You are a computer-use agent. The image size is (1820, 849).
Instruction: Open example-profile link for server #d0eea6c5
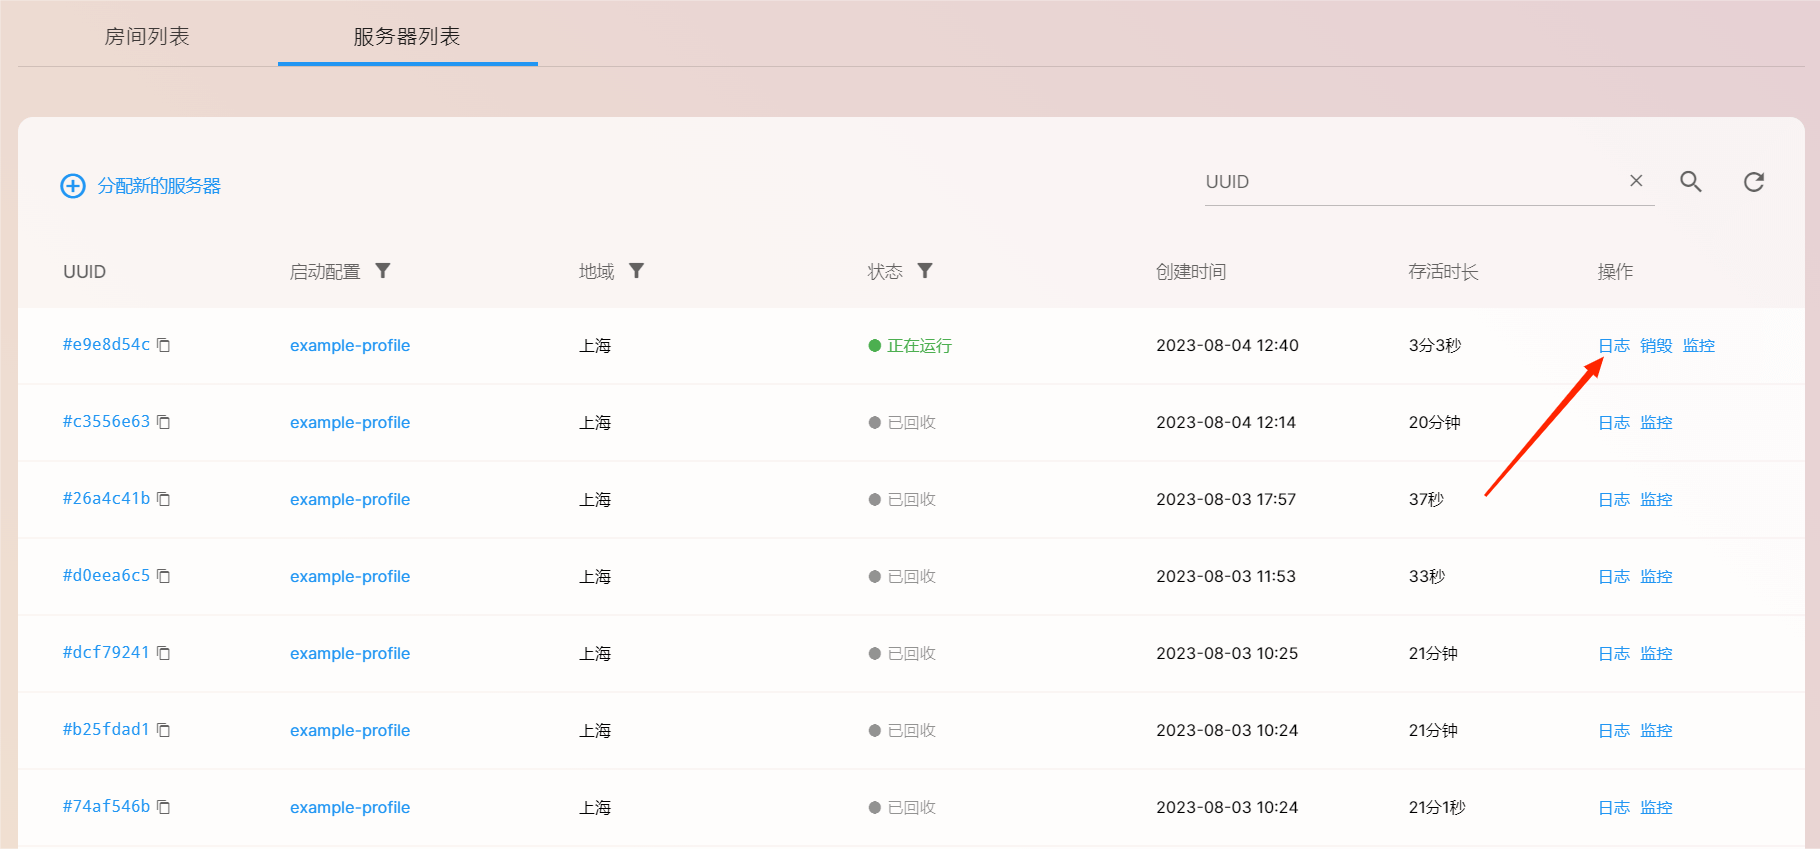pyautogui.click(x=350, y=577)
